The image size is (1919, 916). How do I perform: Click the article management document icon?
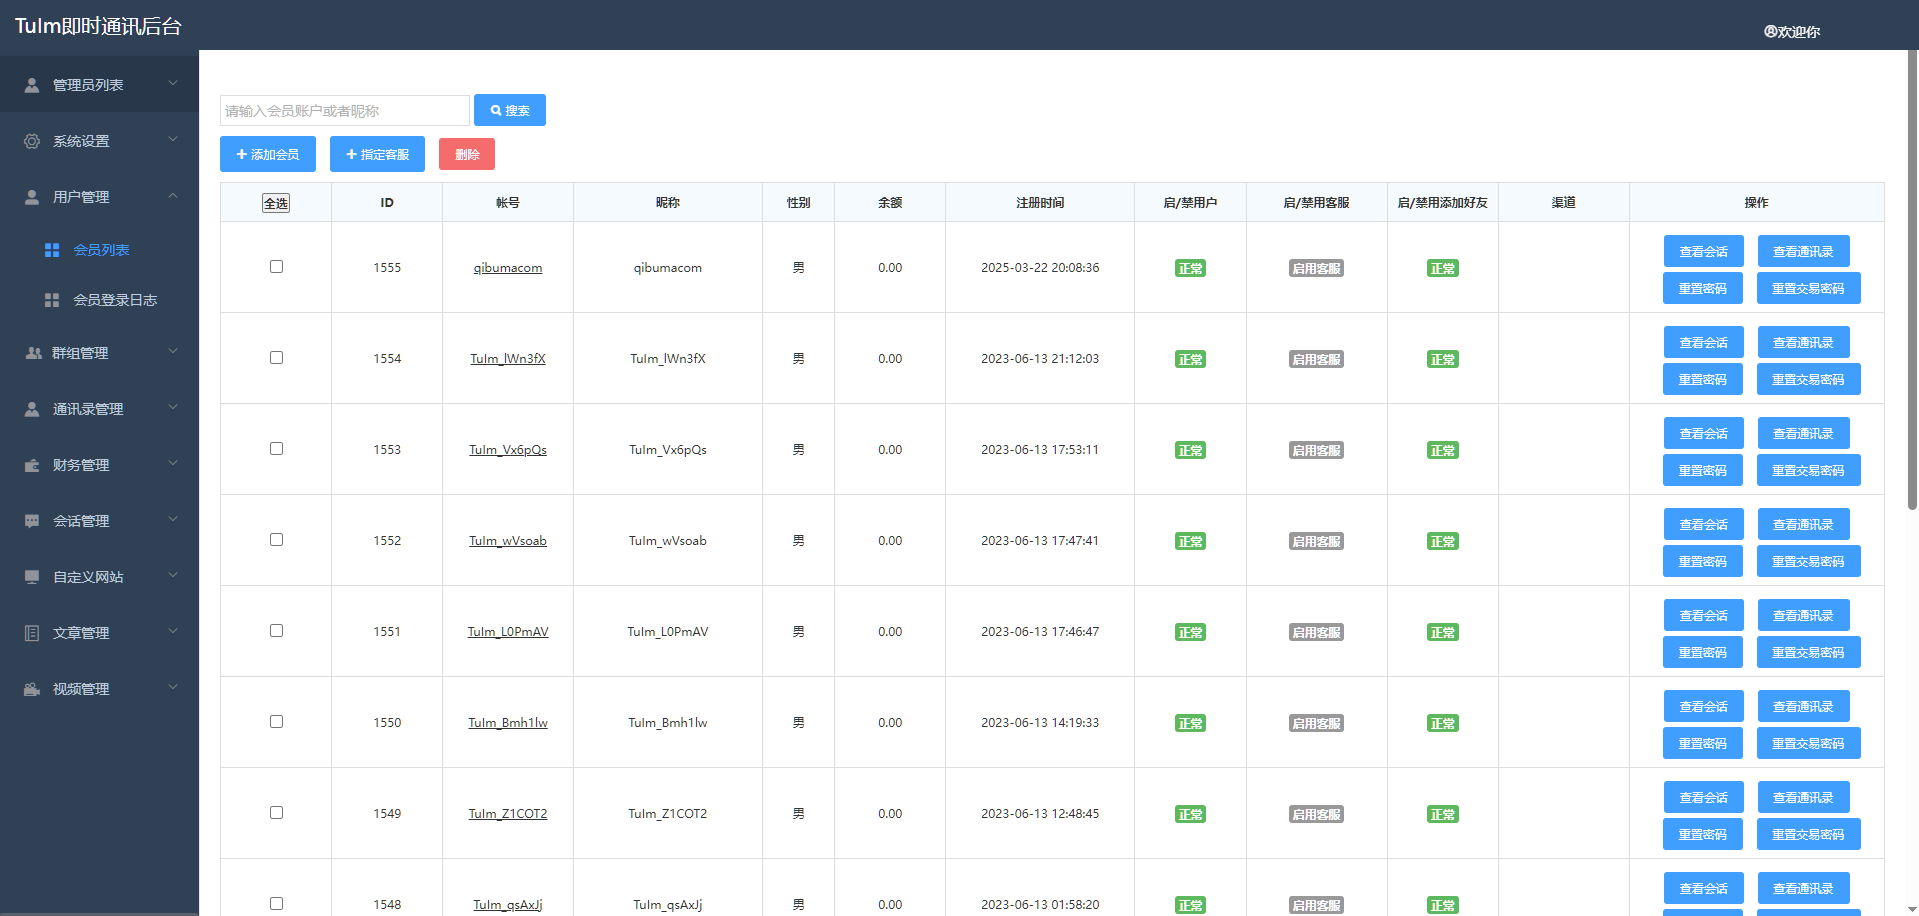click(32, 633)
